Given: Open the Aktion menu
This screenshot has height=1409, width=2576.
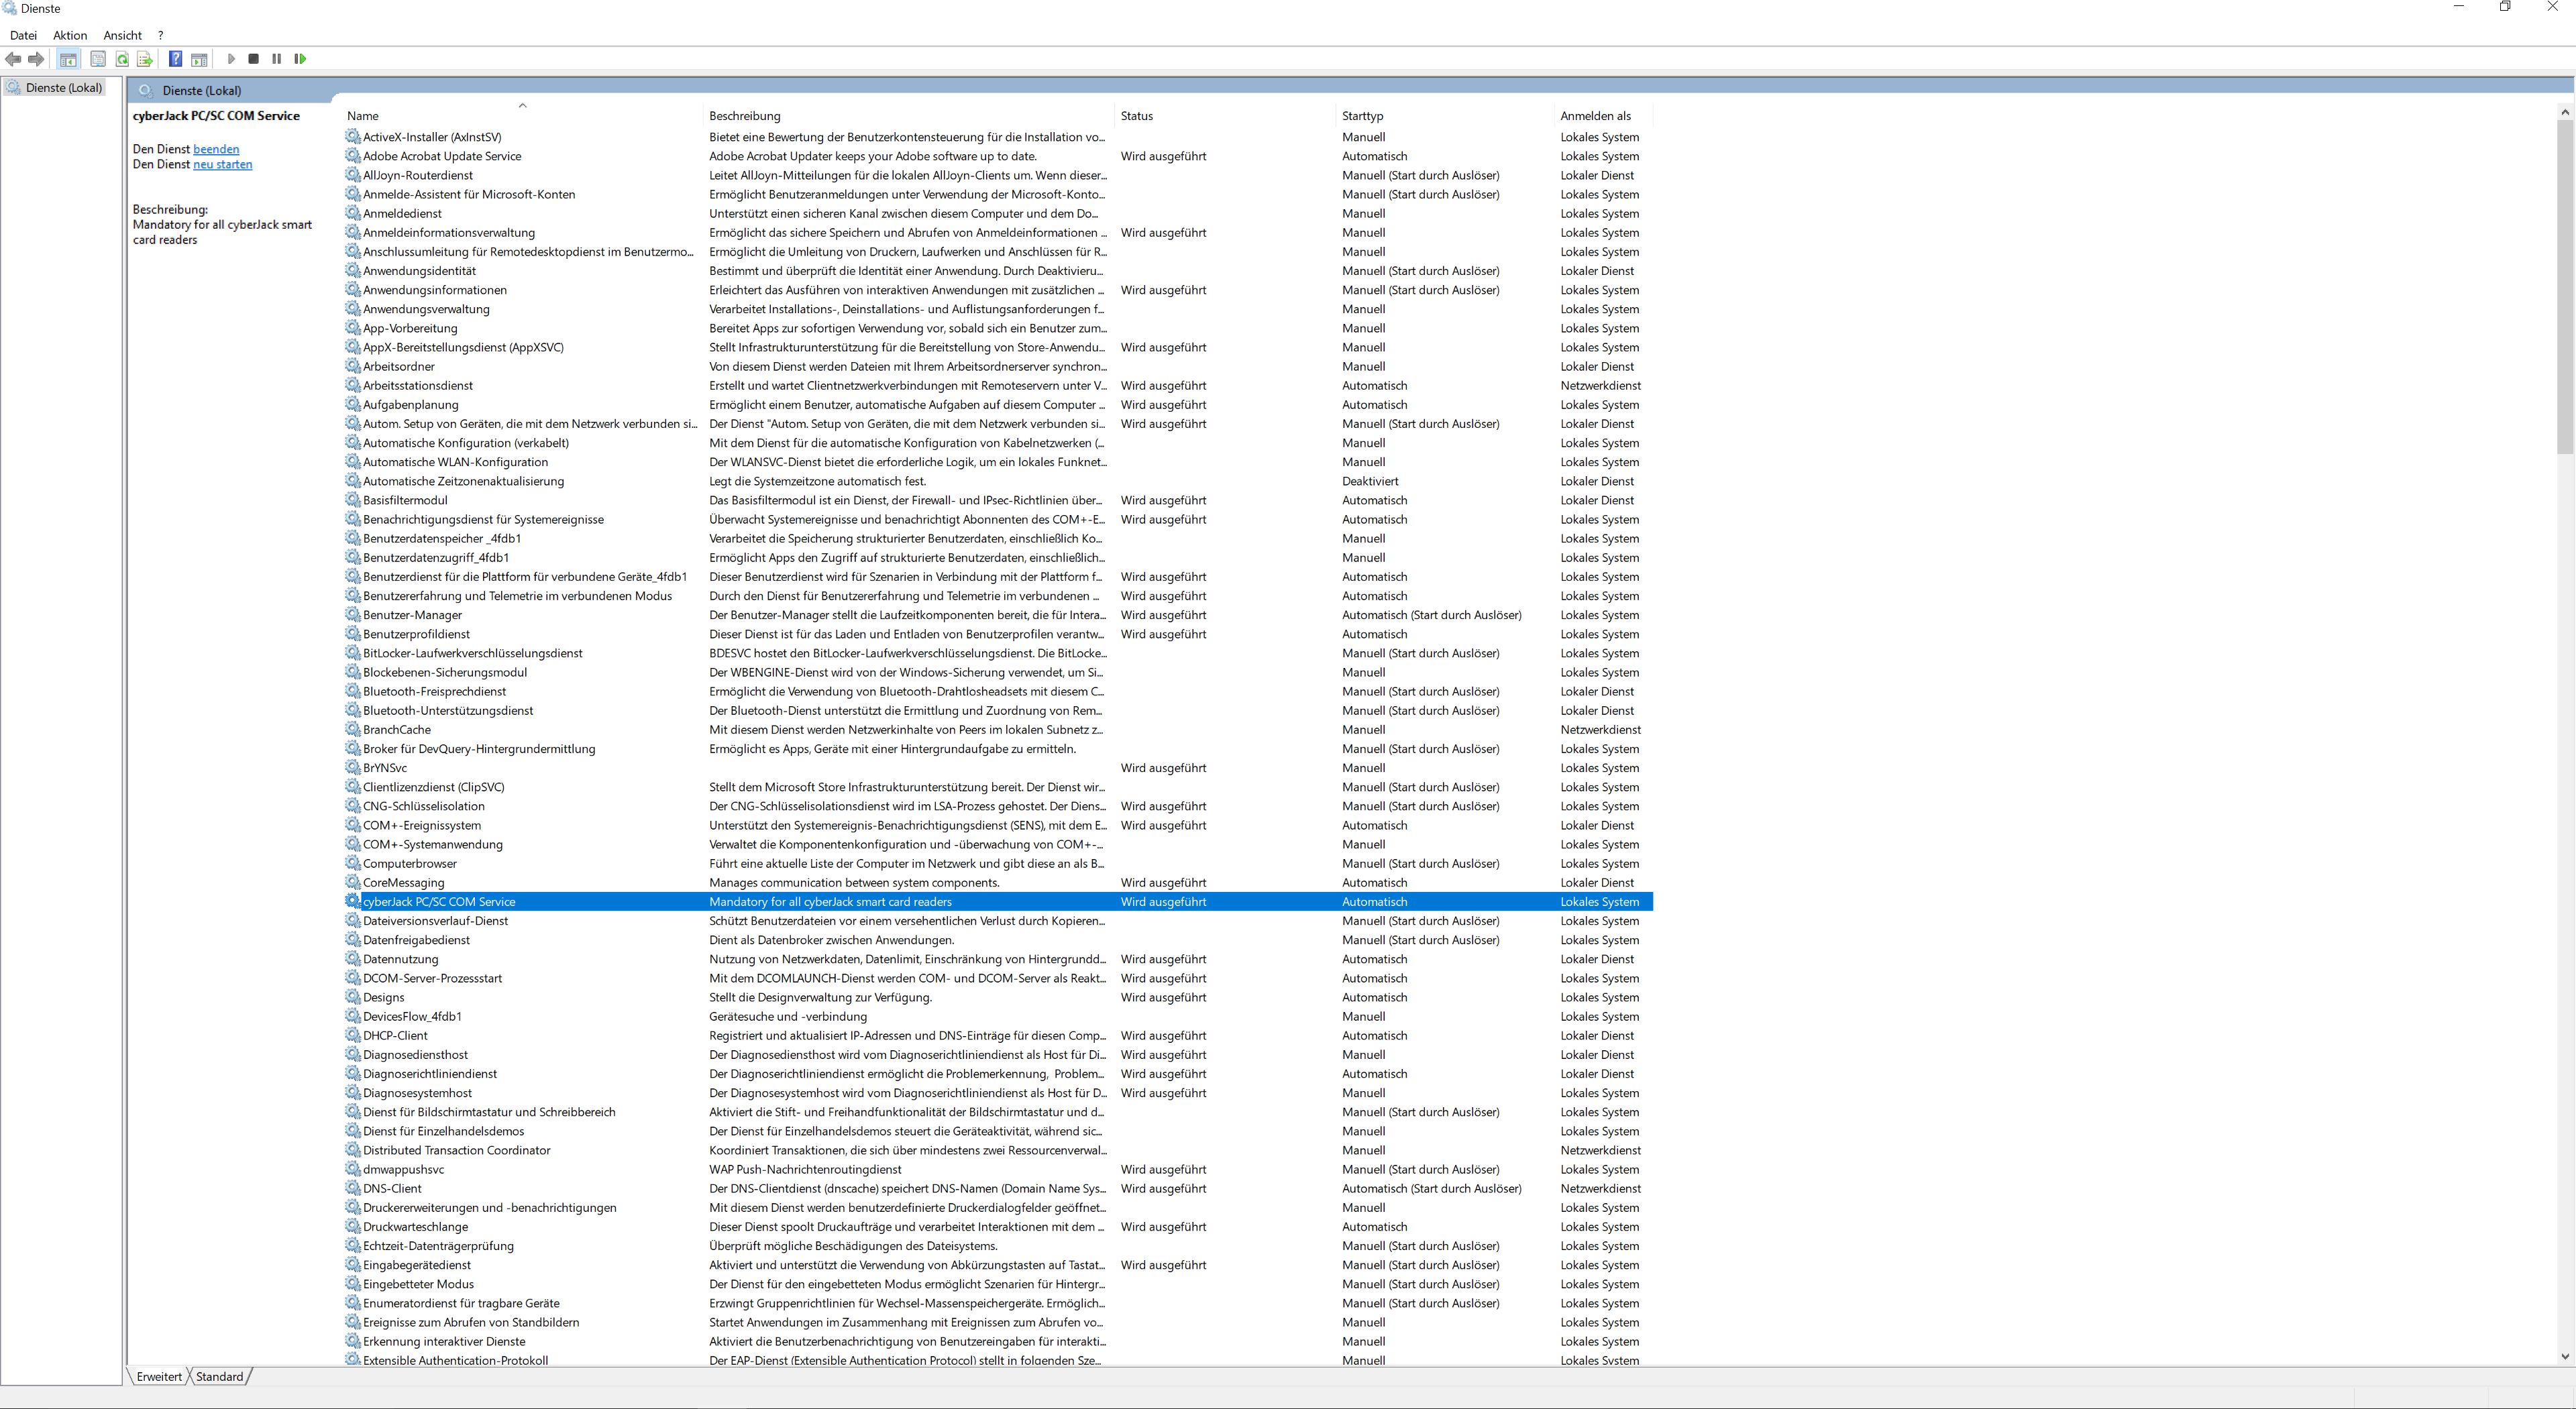Looking at the screenshot, I should pos(70,35).
